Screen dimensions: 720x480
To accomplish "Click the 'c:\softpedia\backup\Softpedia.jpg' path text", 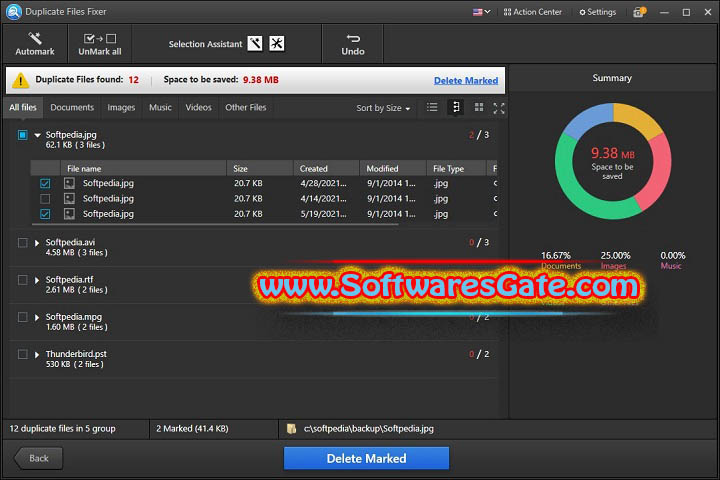I will [369, 429].
